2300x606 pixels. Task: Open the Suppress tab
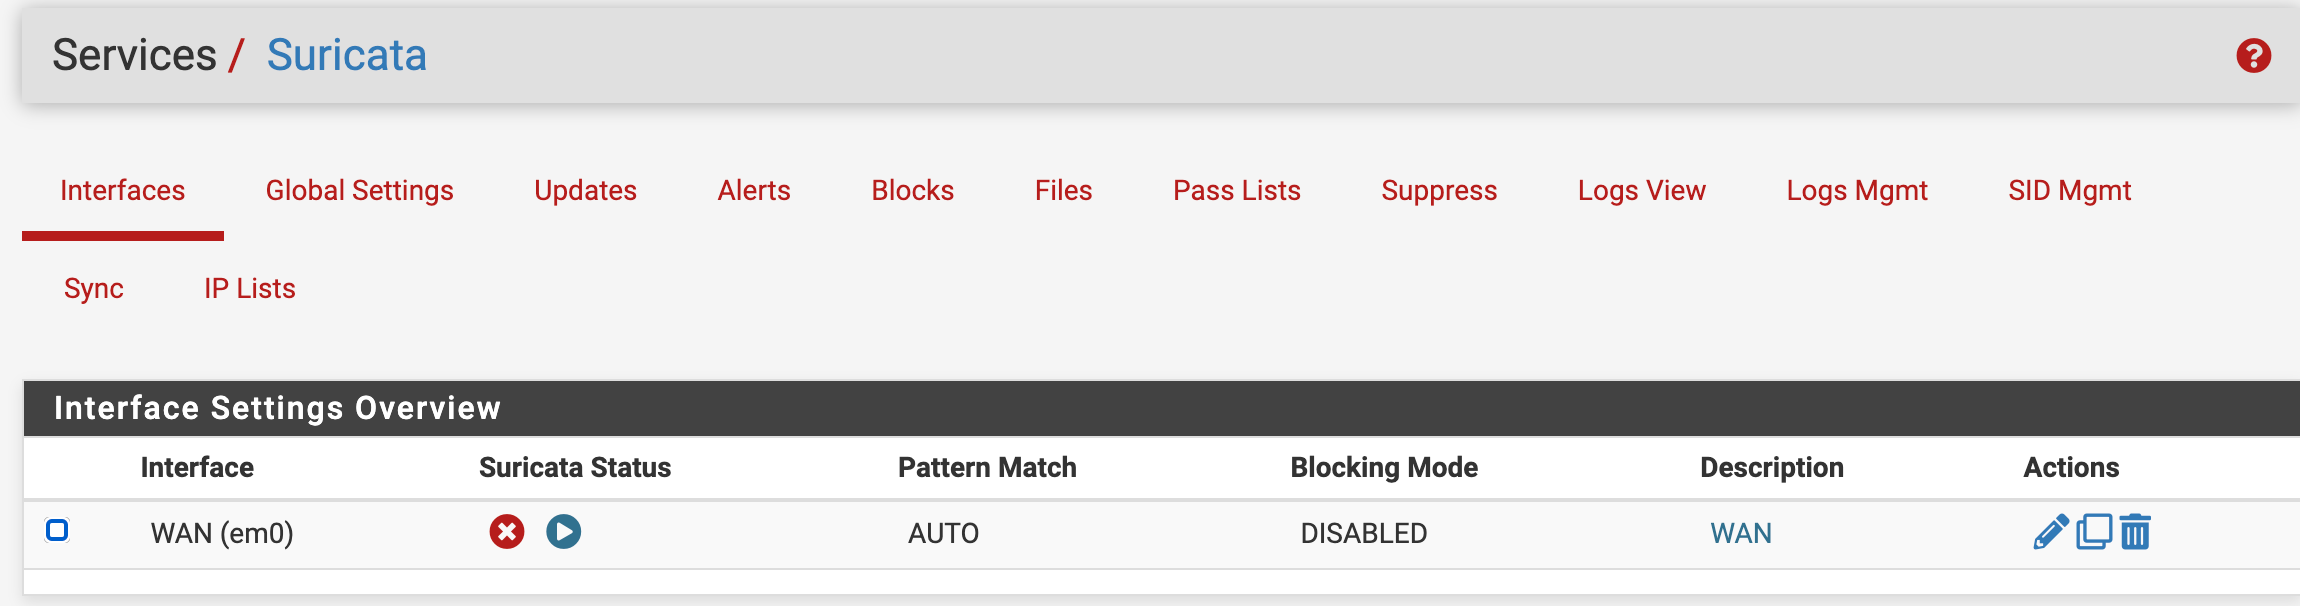point(1439,190)
